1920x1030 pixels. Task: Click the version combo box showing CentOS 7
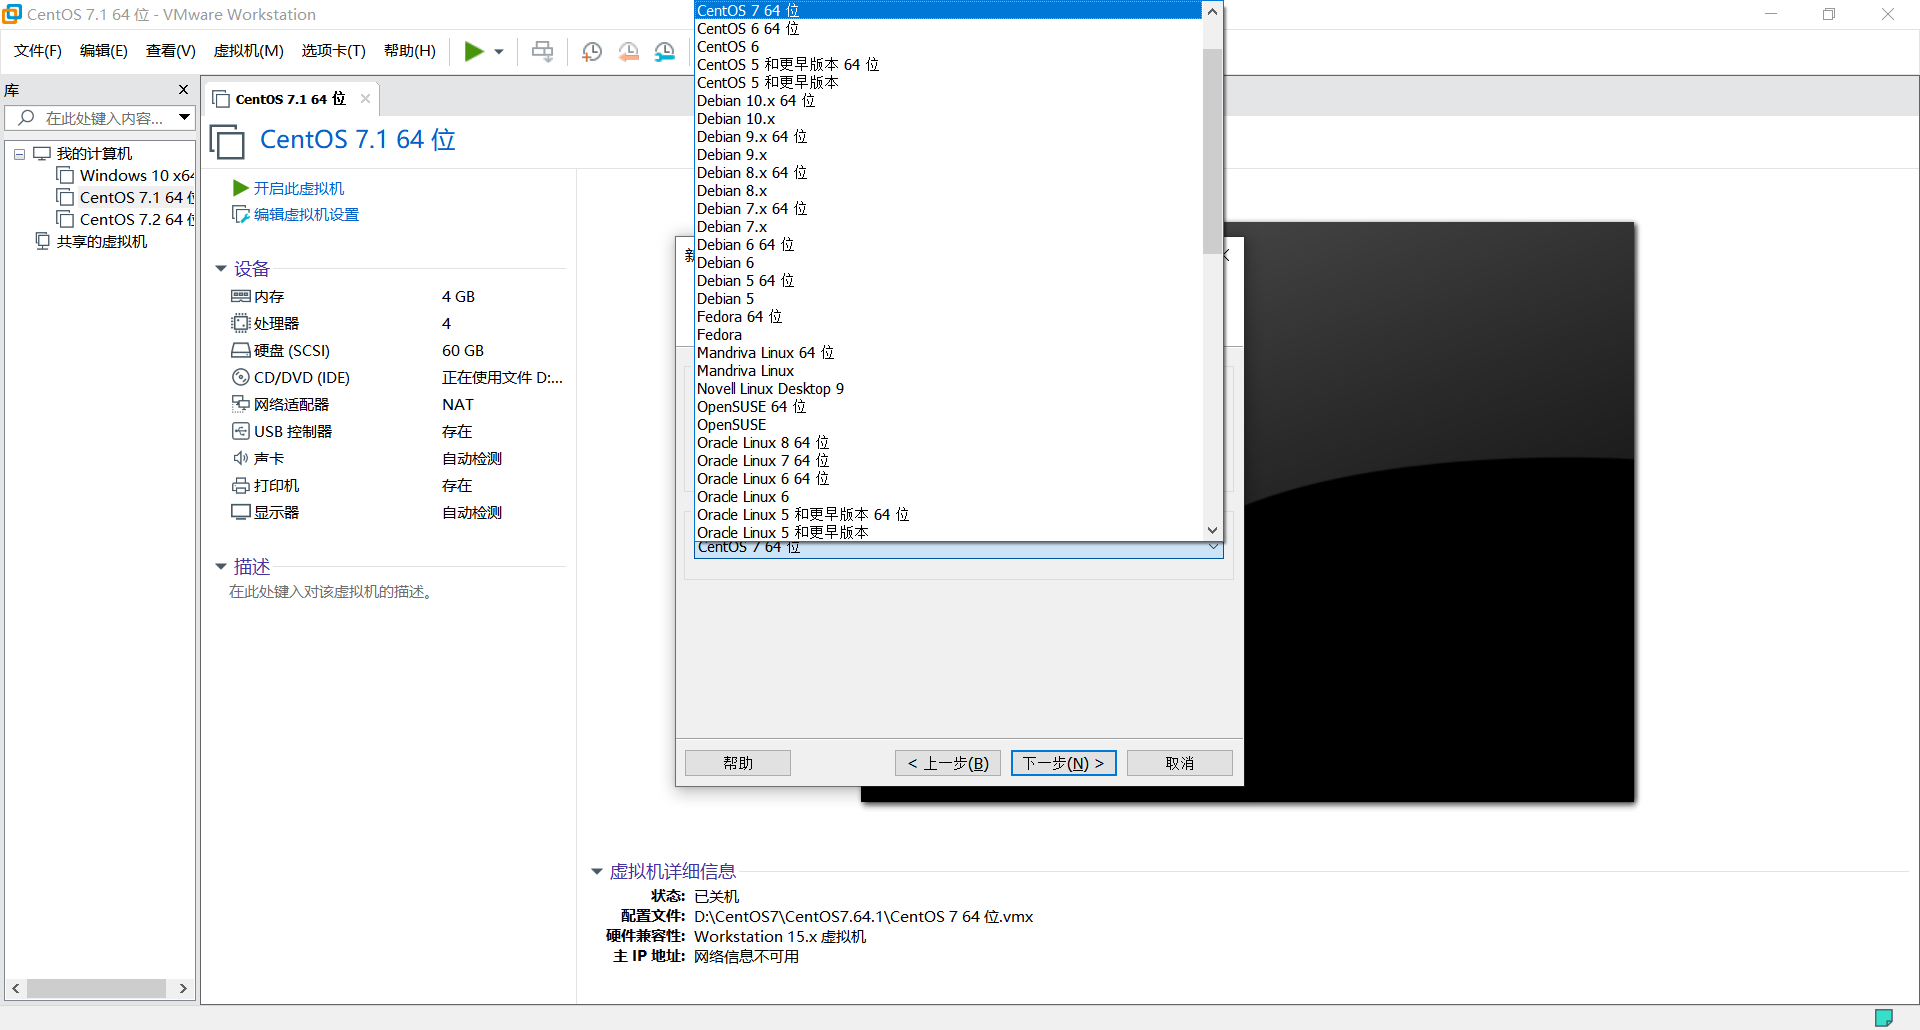(x=959, y=549)
